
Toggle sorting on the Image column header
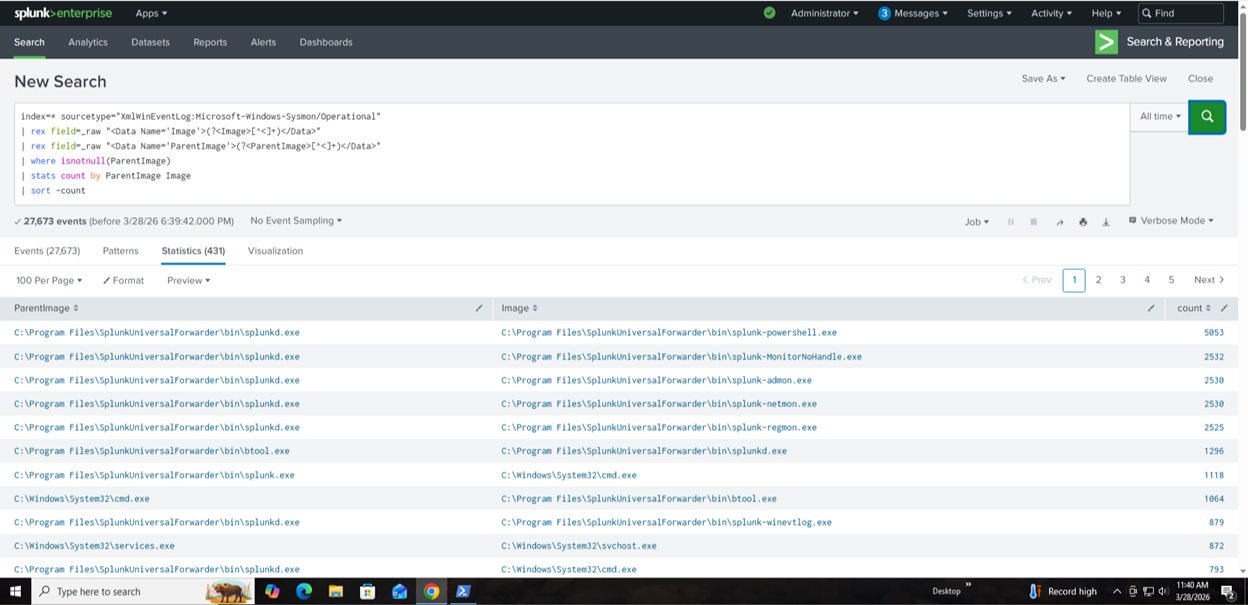tap(519, 308)
